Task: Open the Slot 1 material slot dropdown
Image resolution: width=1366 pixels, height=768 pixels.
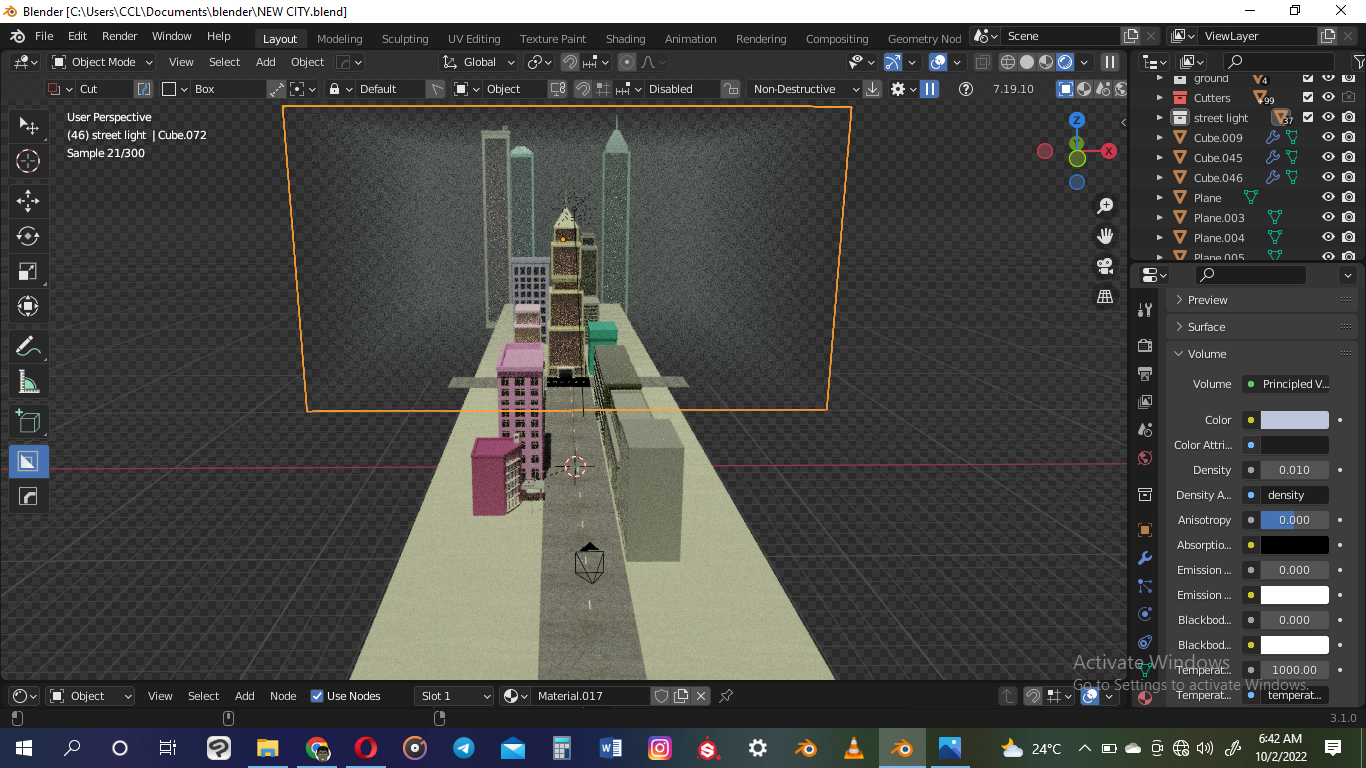Action: (x=454, y=696)
